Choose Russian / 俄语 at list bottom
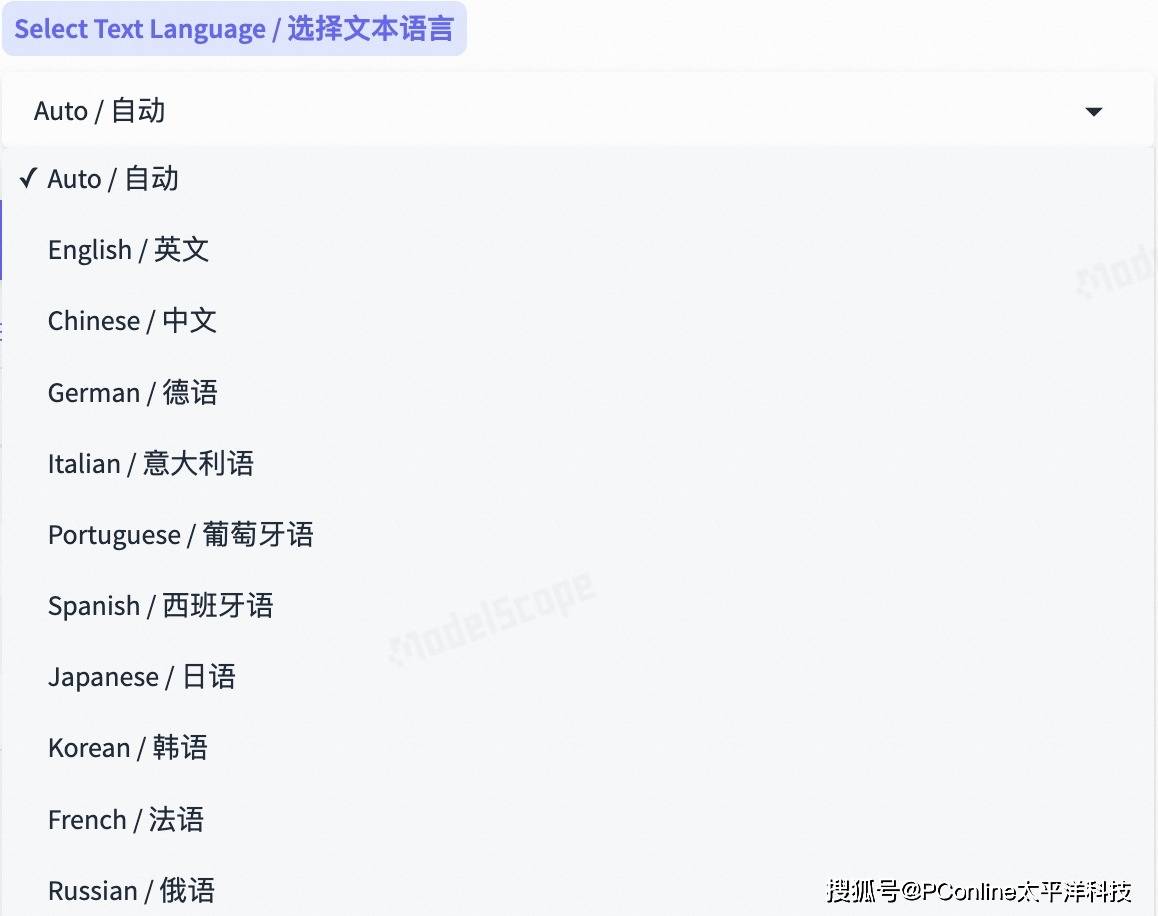Image resolution: width=1158 pixels, height=916 pixels. coord(131,890)
